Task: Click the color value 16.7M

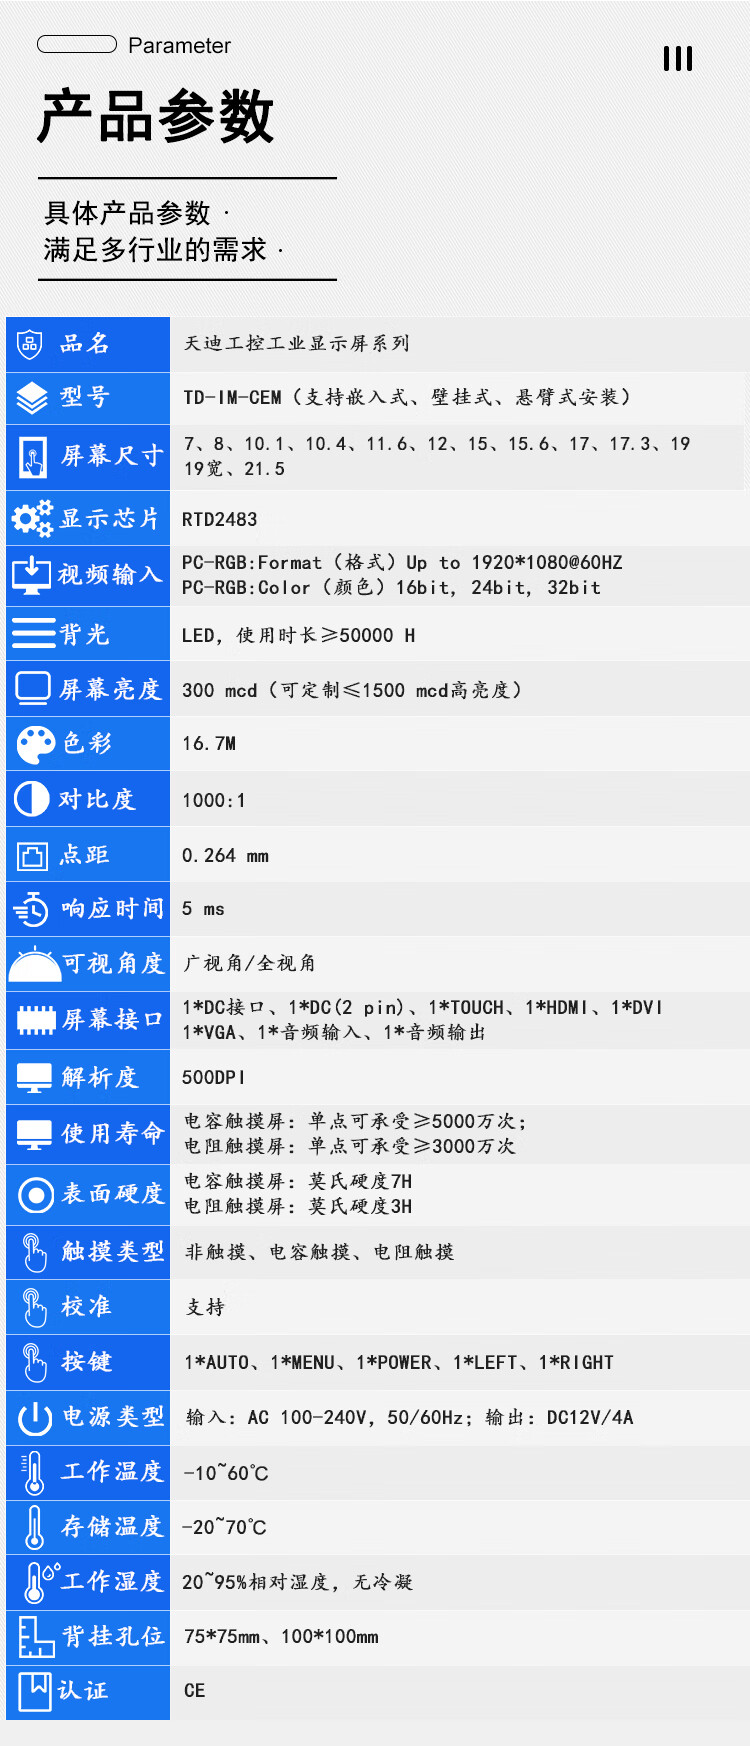Action: (x=209, y=744)
